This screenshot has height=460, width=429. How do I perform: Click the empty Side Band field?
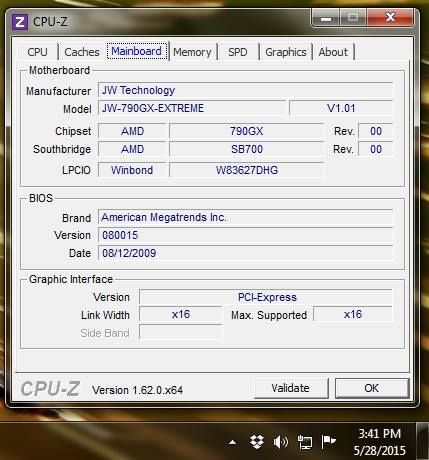pyautogui.click(x=180, y=332)
